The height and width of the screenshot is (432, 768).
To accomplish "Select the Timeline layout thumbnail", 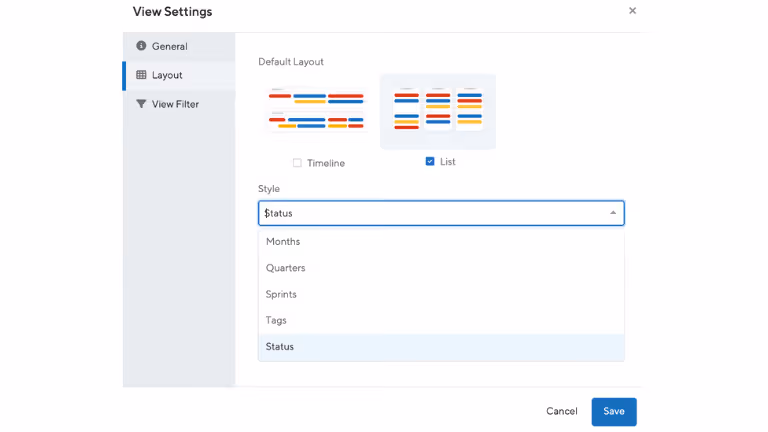I will coord(317,110).
